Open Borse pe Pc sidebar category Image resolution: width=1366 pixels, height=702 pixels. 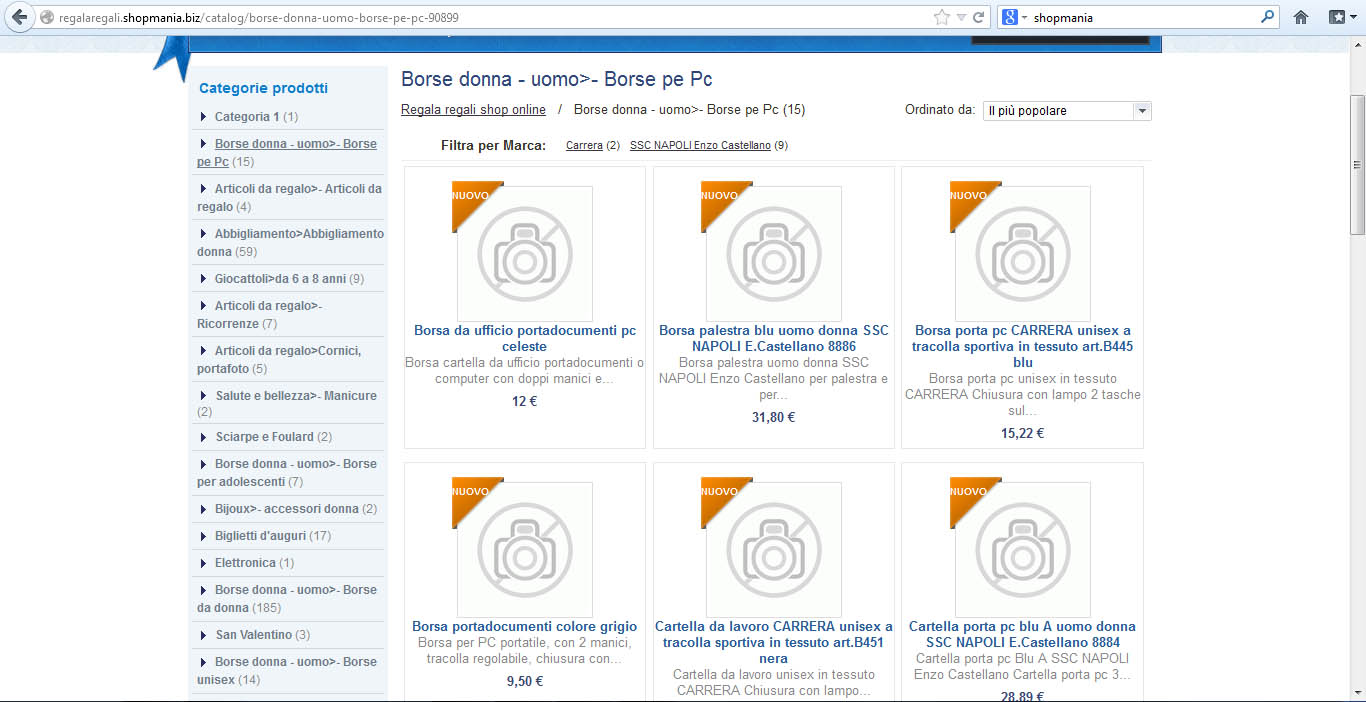[287, 152]
